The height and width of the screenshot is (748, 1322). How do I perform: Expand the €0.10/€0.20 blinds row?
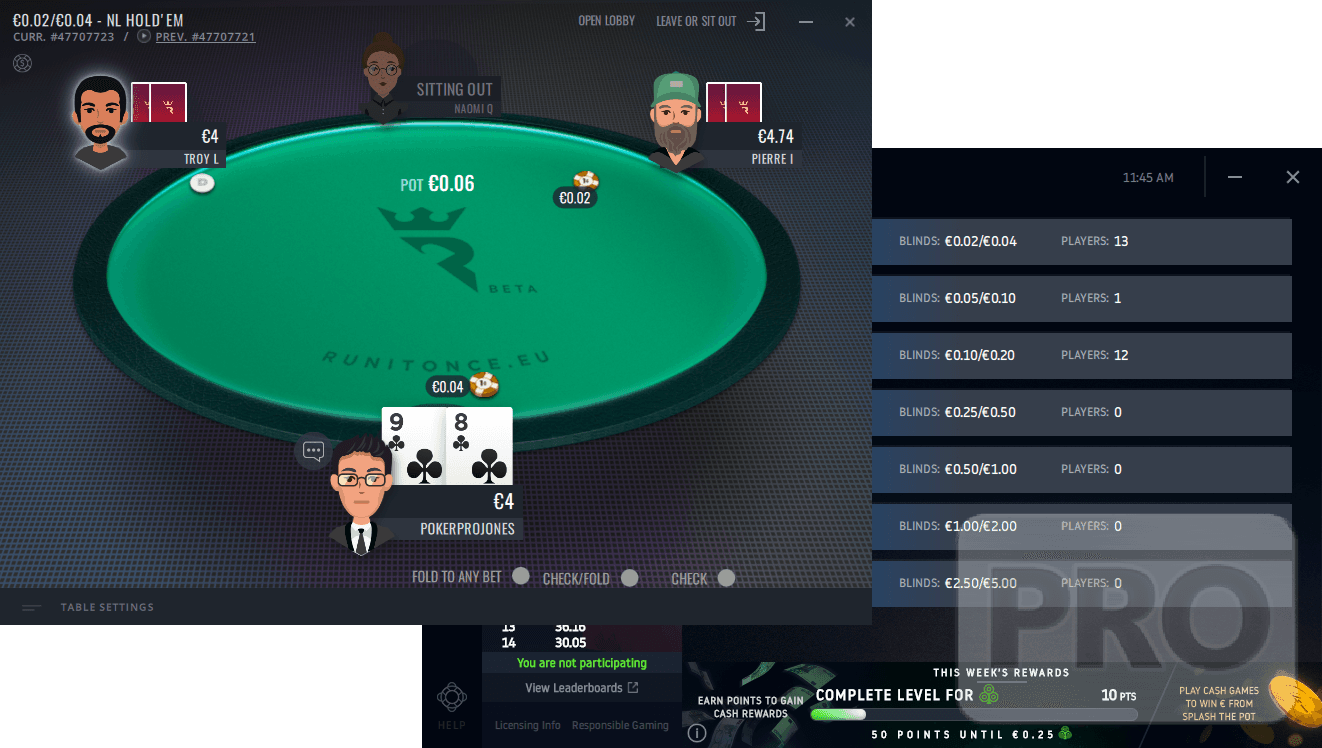click(1081, 355)
